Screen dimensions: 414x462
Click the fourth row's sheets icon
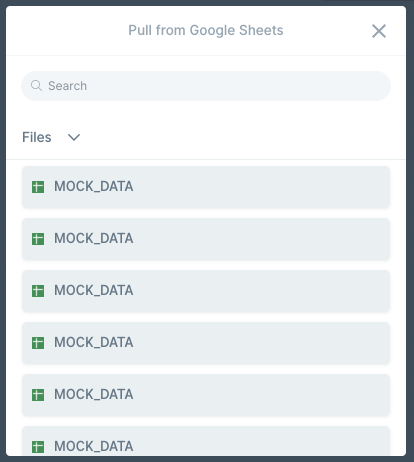tap(38, 343)
